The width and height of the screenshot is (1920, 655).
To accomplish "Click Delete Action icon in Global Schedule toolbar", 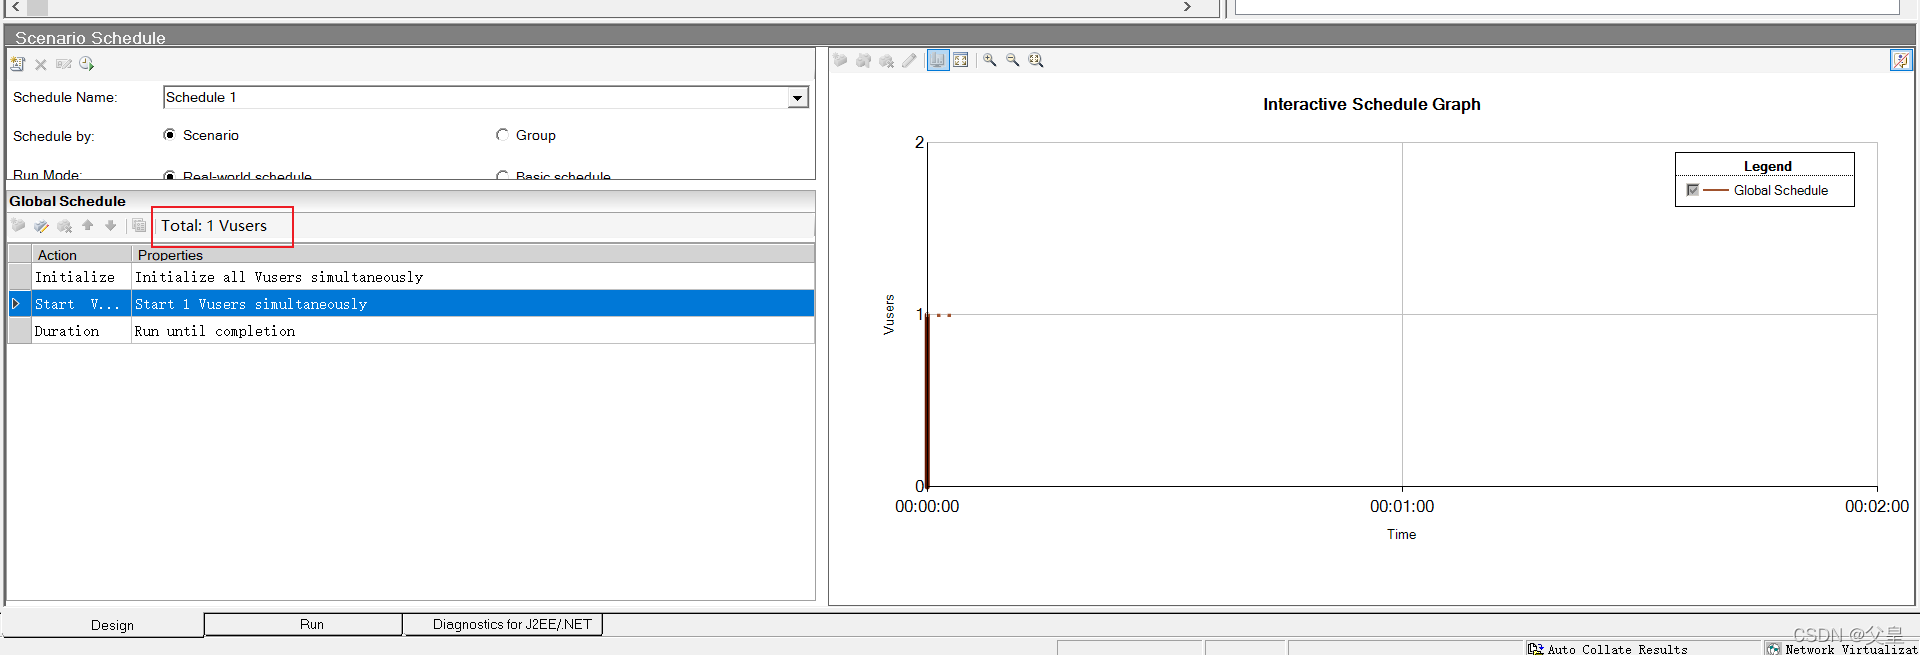I will [64, 226].
